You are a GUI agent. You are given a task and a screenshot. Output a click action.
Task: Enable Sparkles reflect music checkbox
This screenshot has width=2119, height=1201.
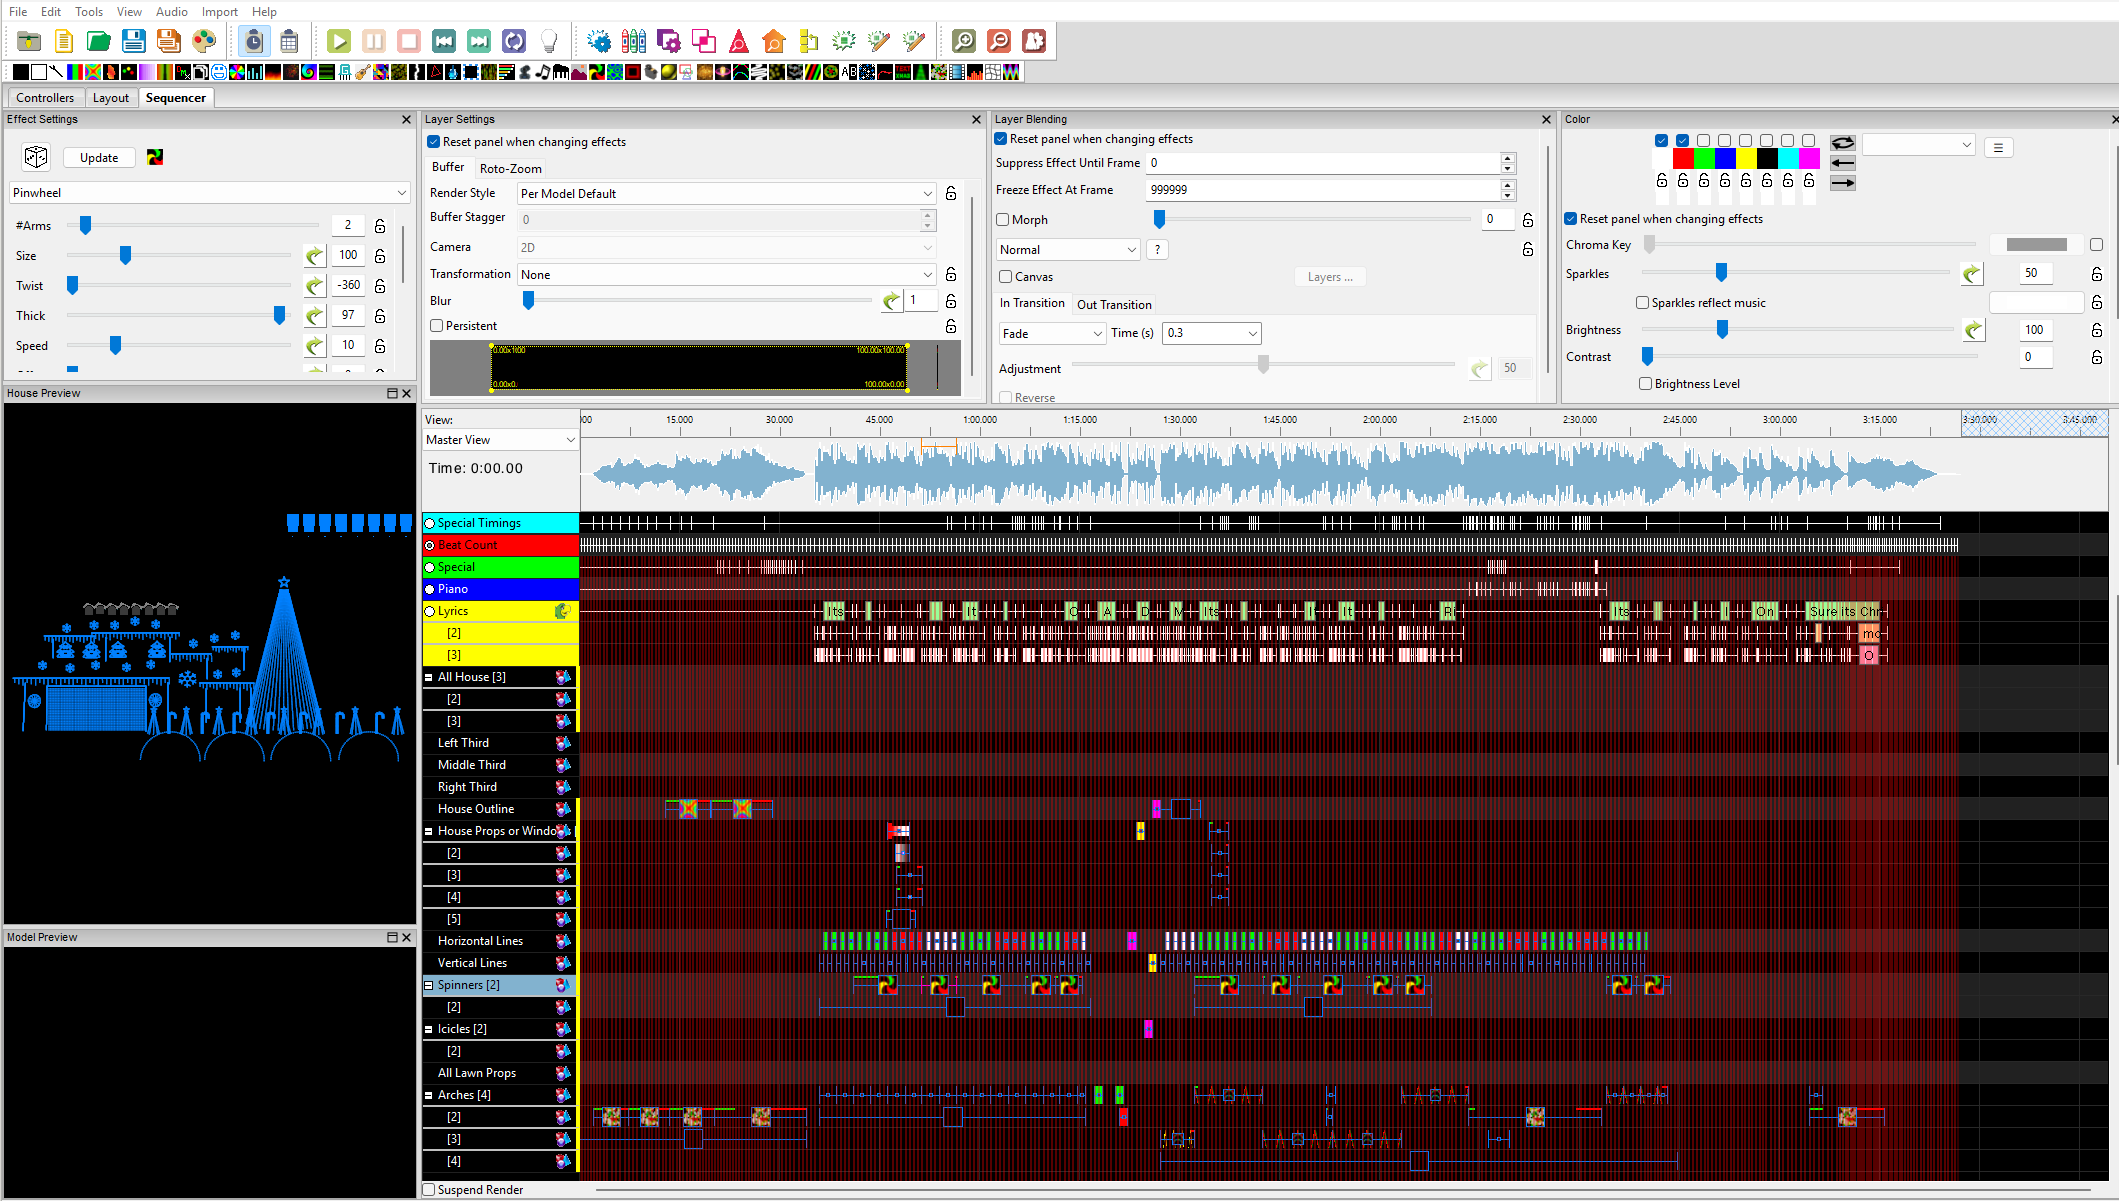point(1642,303)
